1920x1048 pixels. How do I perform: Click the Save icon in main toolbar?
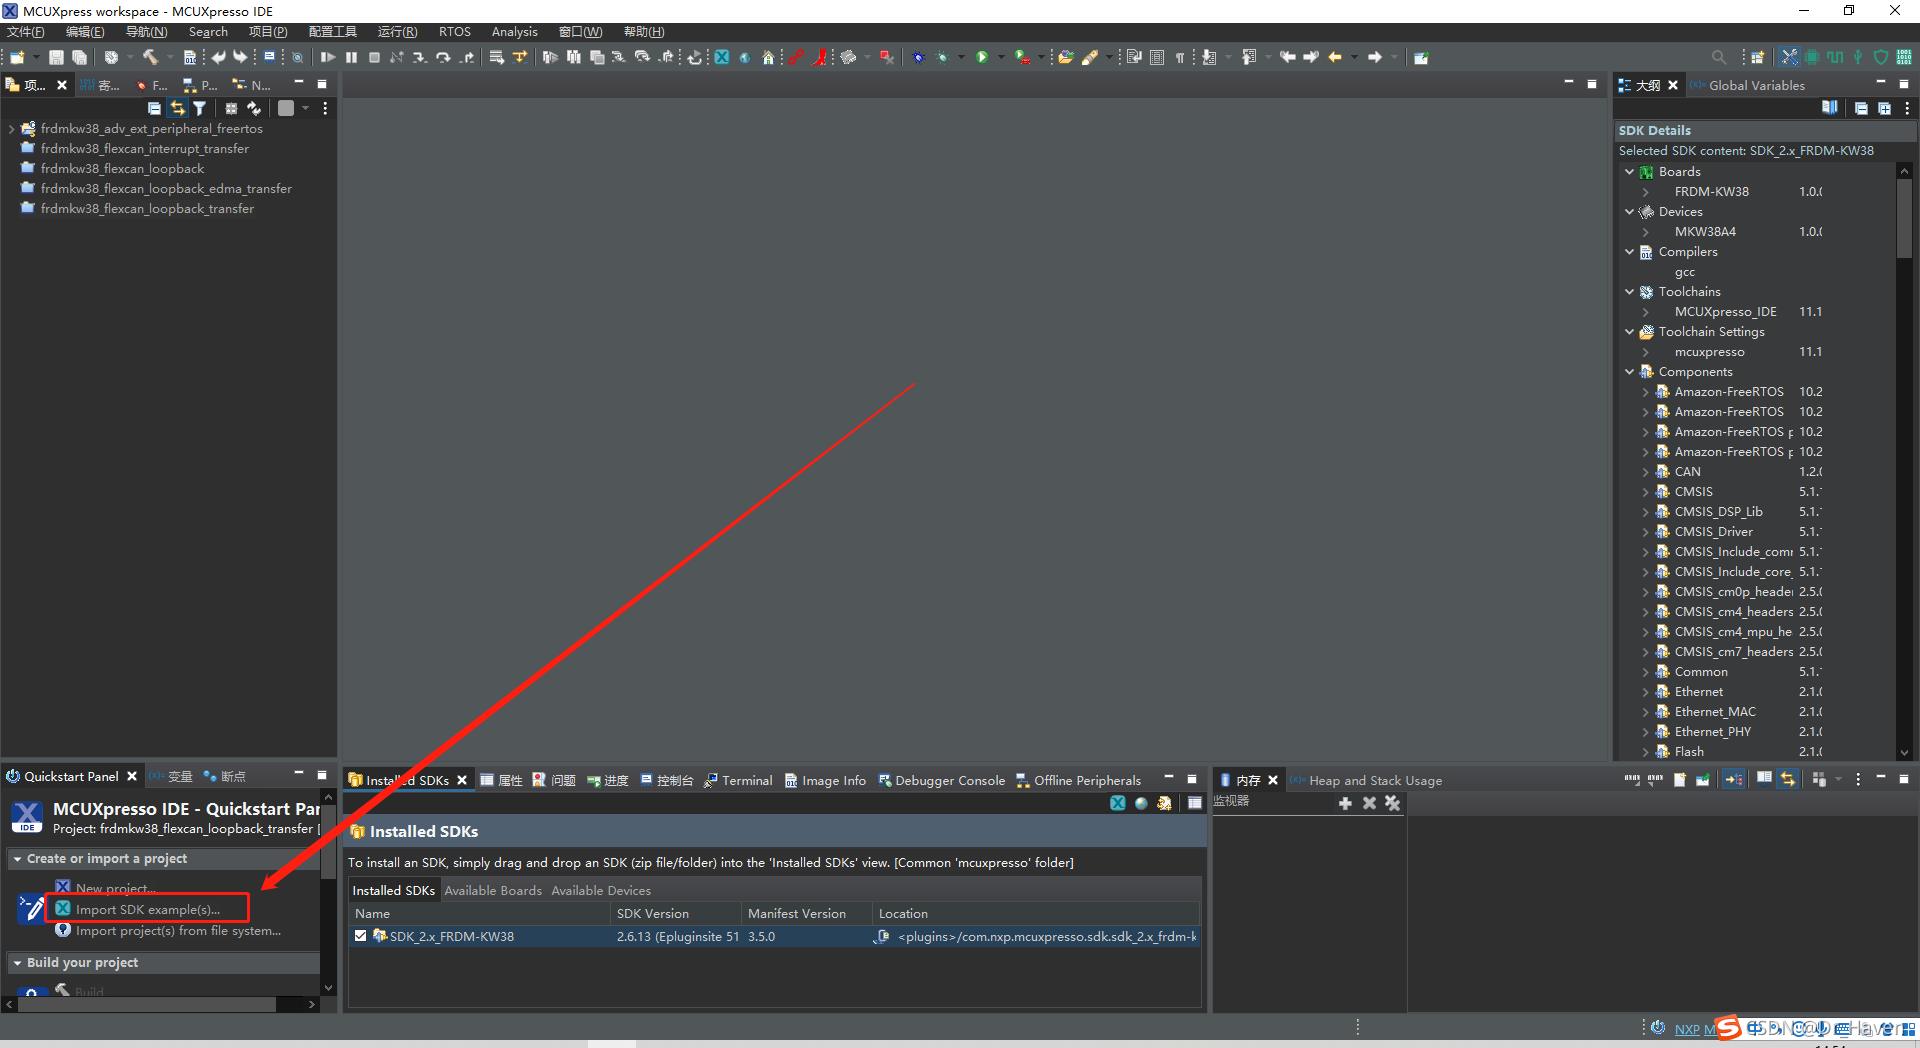coord(56,57)
